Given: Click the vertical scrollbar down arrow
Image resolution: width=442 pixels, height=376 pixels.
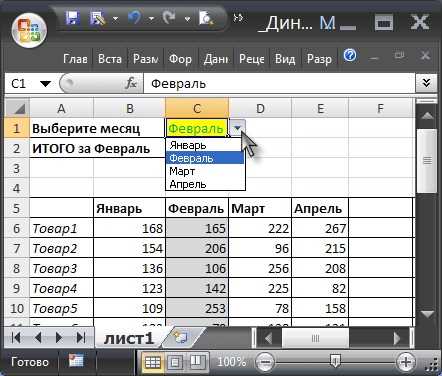Looking at the screenshot, I should [427, 314].
